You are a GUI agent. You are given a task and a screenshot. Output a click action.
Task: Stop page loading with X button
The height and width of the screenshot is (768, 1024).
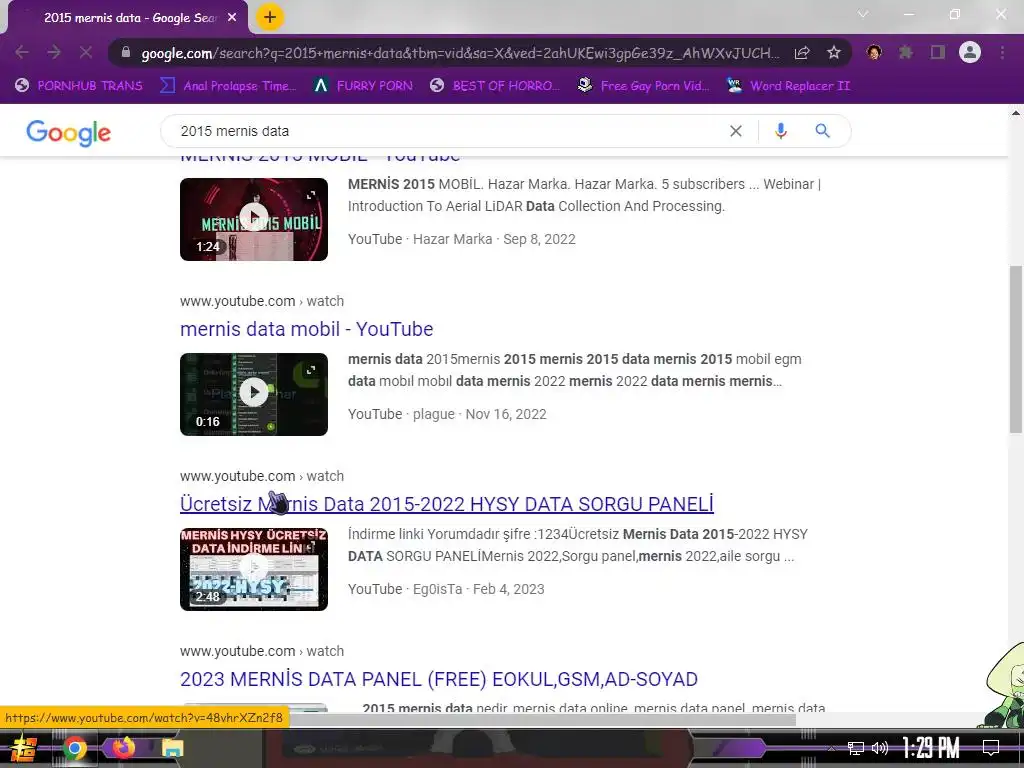coord(86,52)
